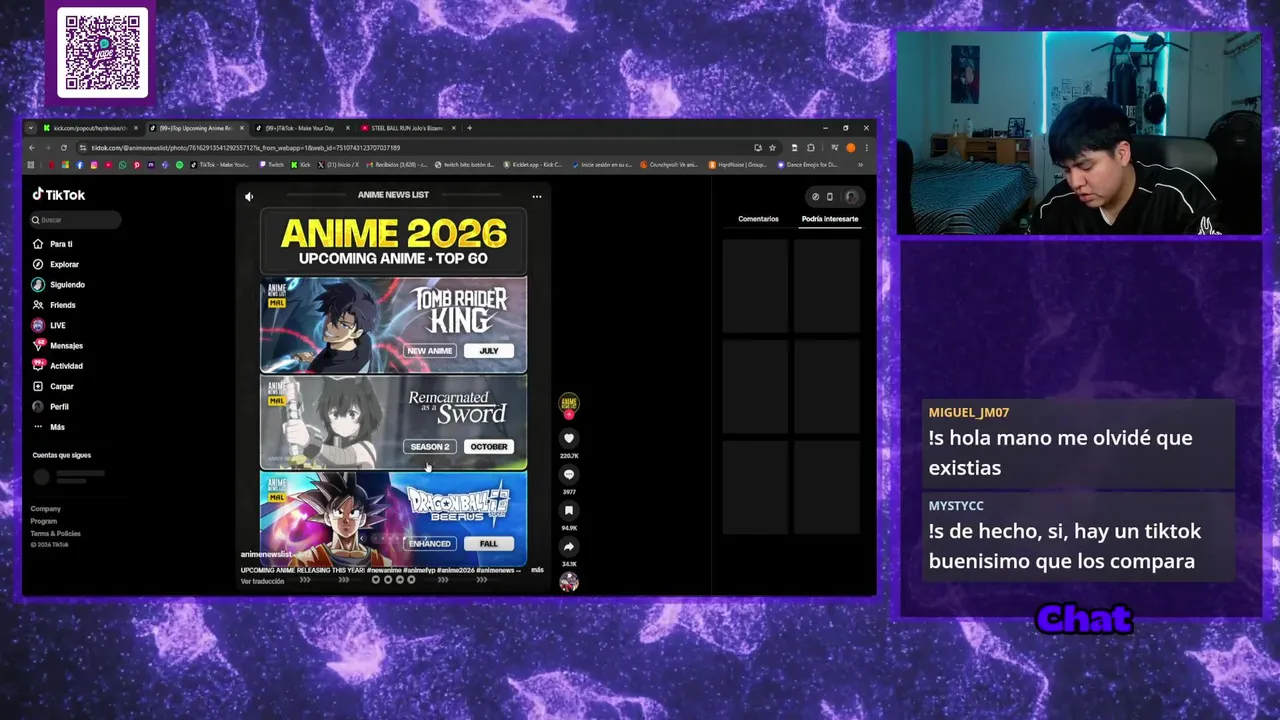
Task: Click the NEW ANIME label on Tomb Raider King
Action: click(430, 351)
